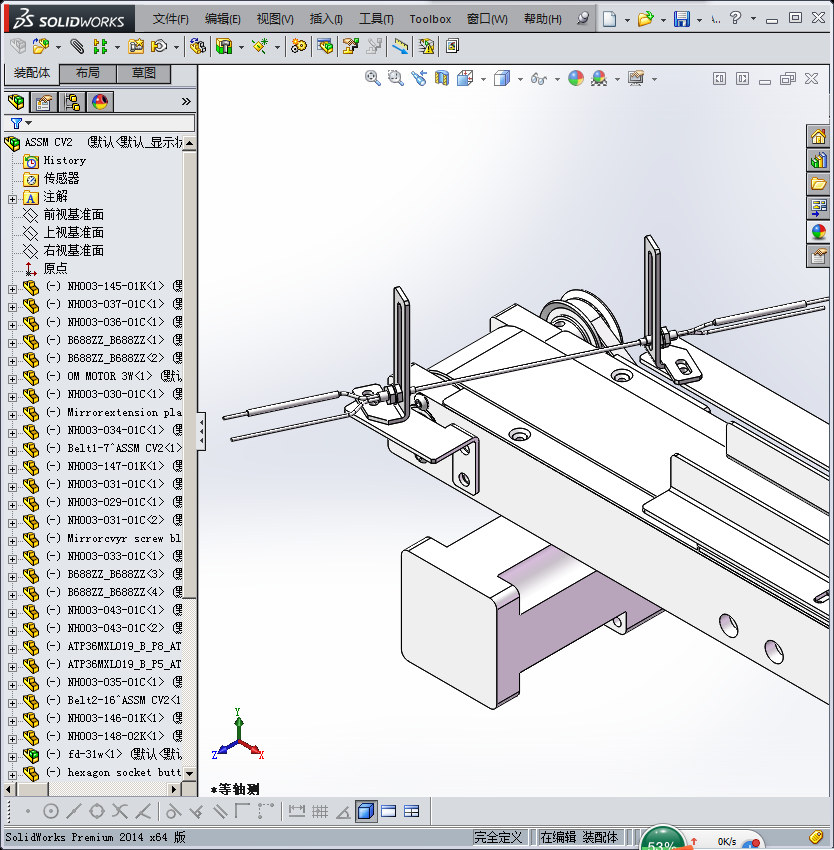Apply a scene with the Apply Scene ball icon
834x850 pixels.
[601, 78]
